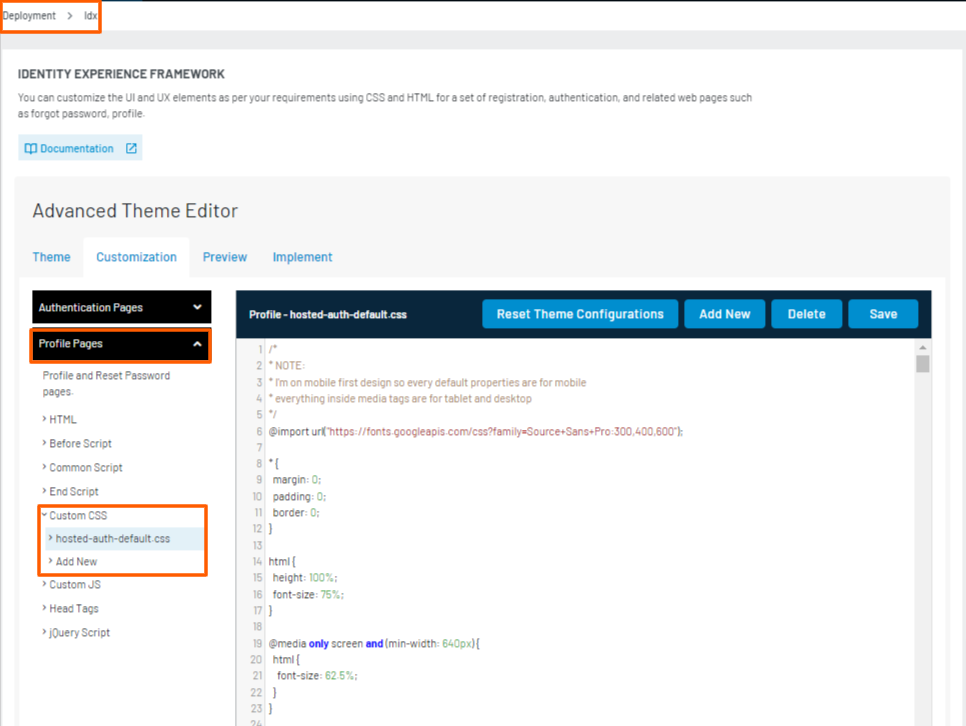This screenshot has width=966, height=726.
Task: Click the Documentation book icon
Action: [x=31, y=149]
